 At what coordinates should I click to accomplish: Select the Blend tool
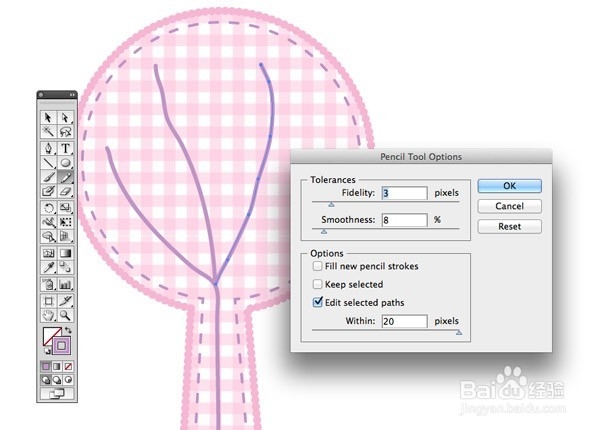pos(65,267)
